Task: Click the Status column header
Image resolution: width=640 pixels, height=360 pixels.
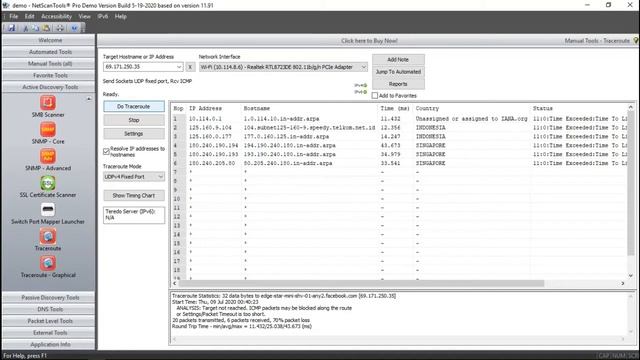Action: click(x=542, y=109)
